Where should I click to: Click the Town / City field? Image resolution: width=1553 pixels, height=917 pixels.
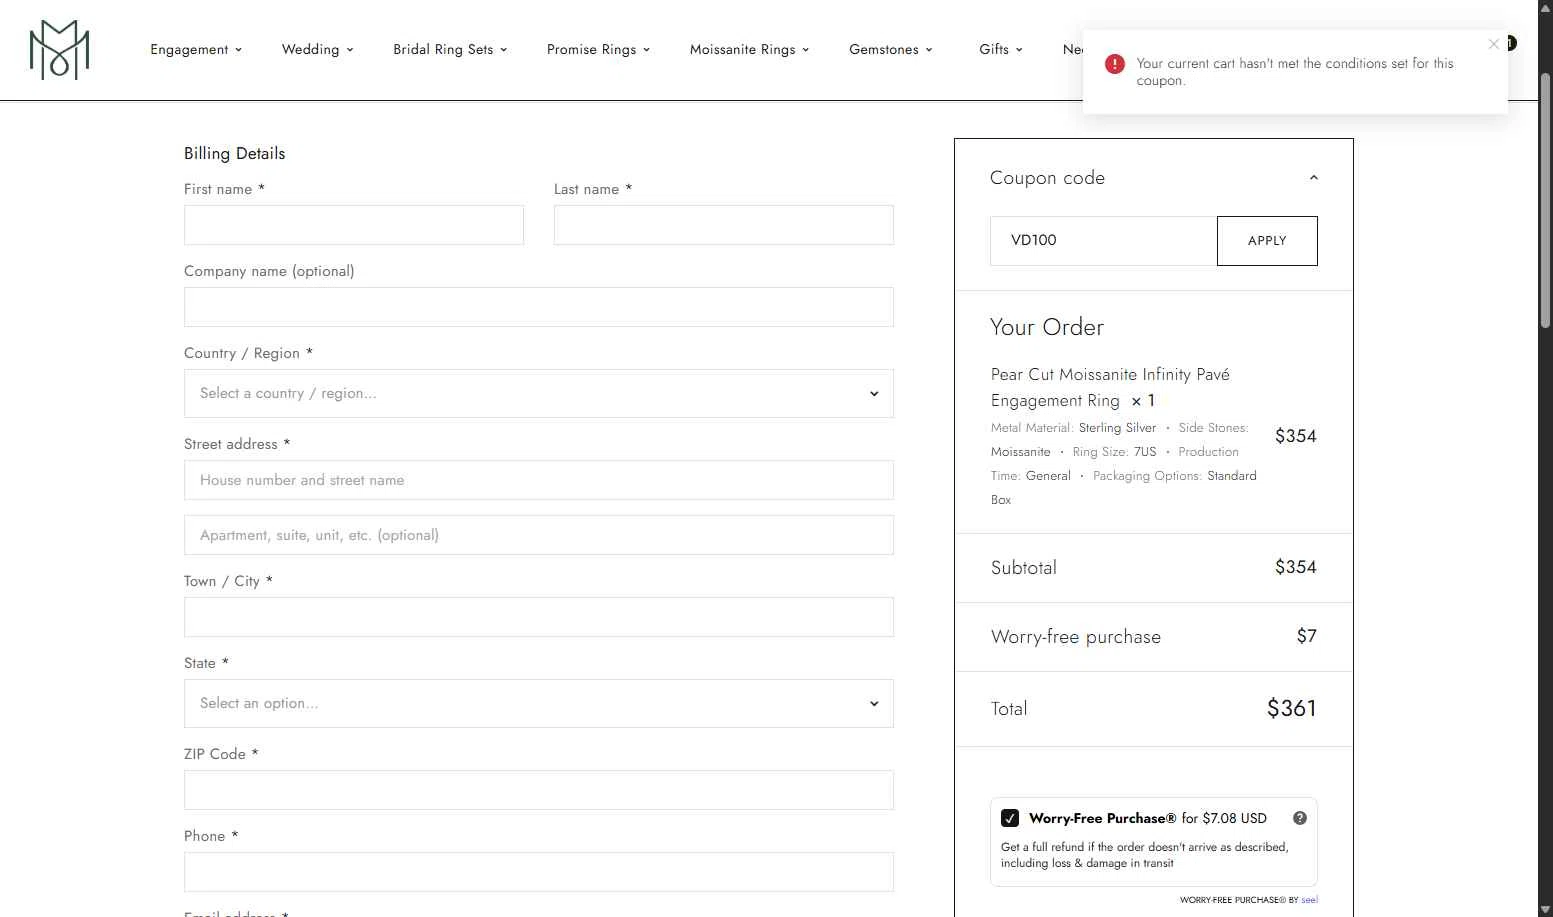[539, 617]
